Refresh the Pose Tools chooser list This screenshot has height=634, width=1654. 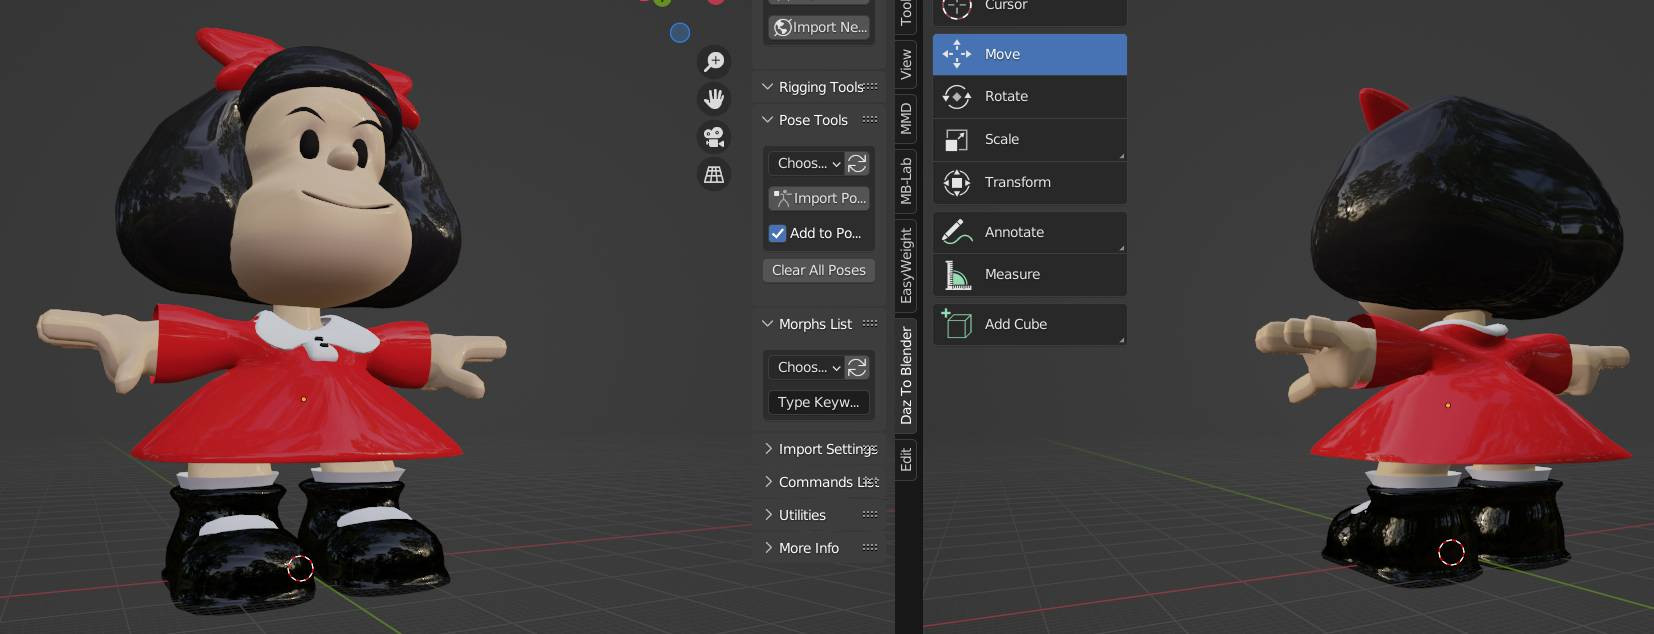pyautogui.click(x=857, y=163)
